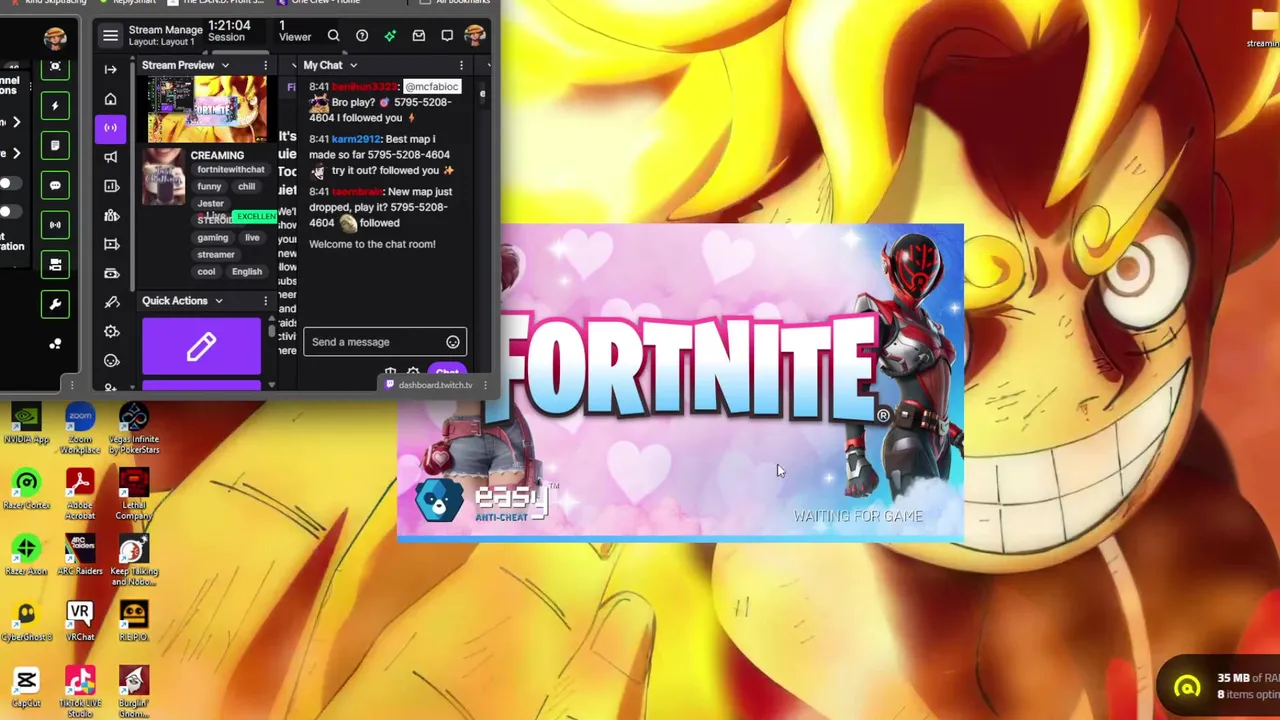This screenshot has height=720, width=1280.
Task: Go to Home in dashboard sidebar
Action: click(111, 99)
